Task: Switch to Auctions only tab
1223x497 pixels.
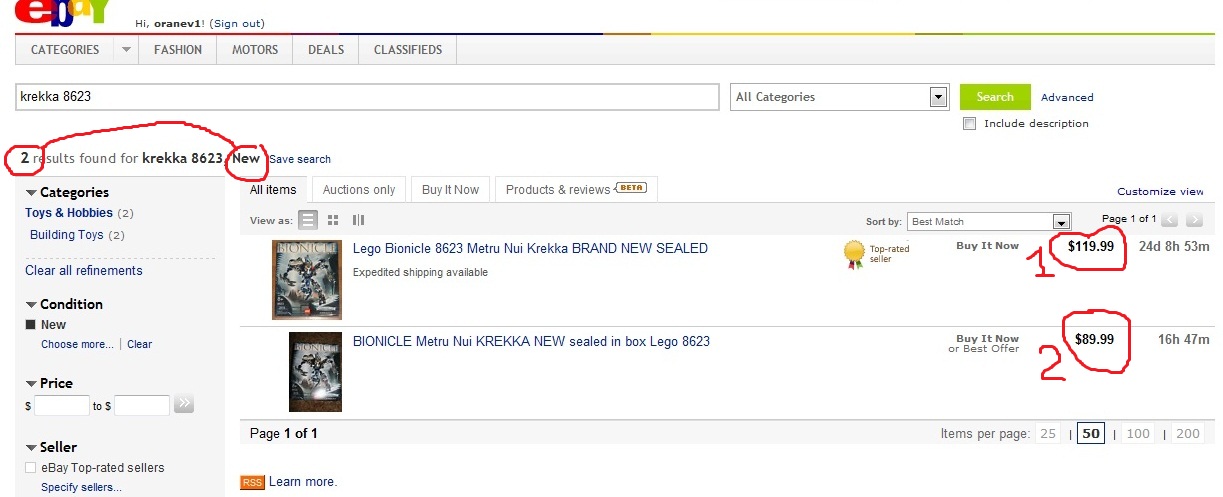Action: [359, 190]
